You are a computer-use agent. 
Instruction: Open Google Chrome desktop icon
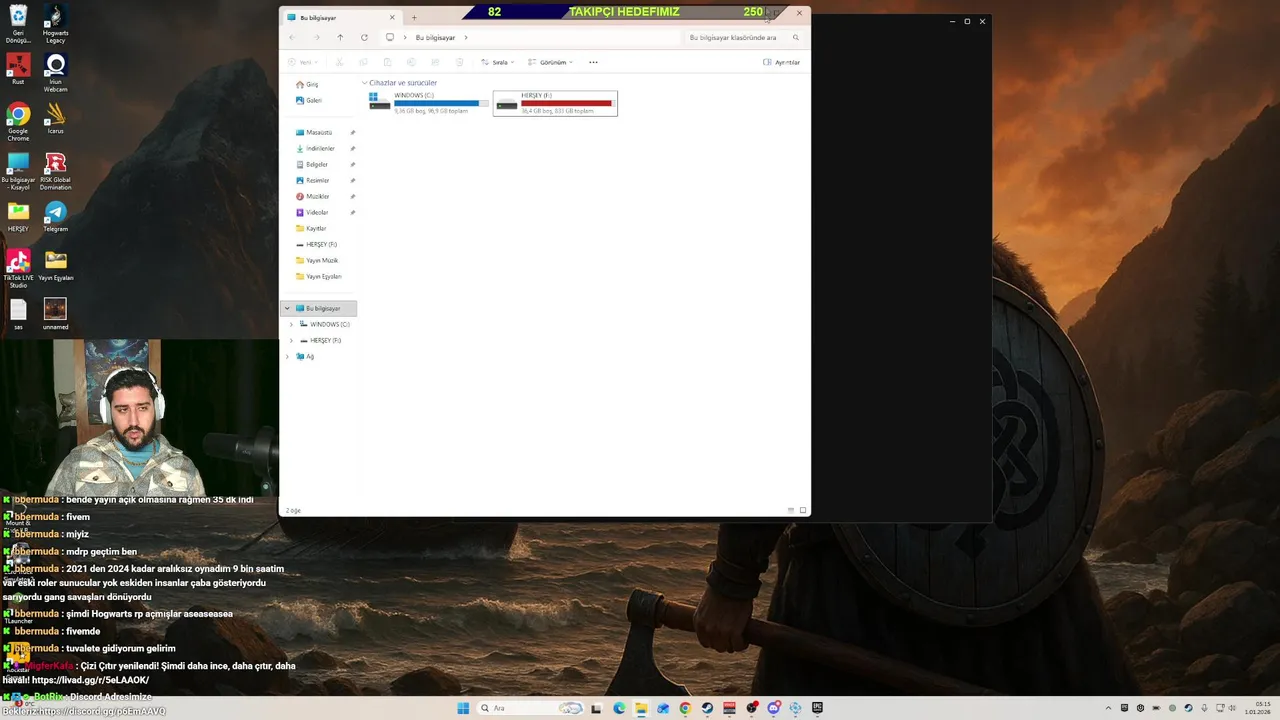pos(18,122)
